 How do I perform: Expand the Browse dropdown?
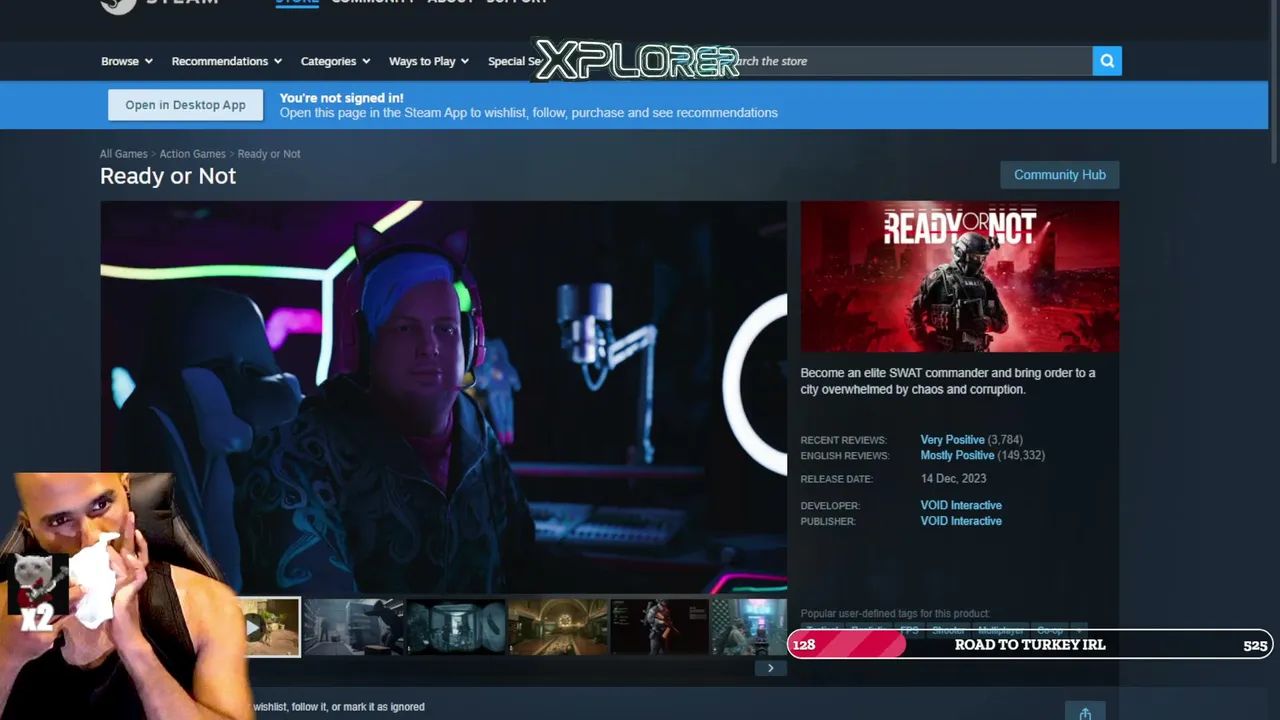click(127, 61)
